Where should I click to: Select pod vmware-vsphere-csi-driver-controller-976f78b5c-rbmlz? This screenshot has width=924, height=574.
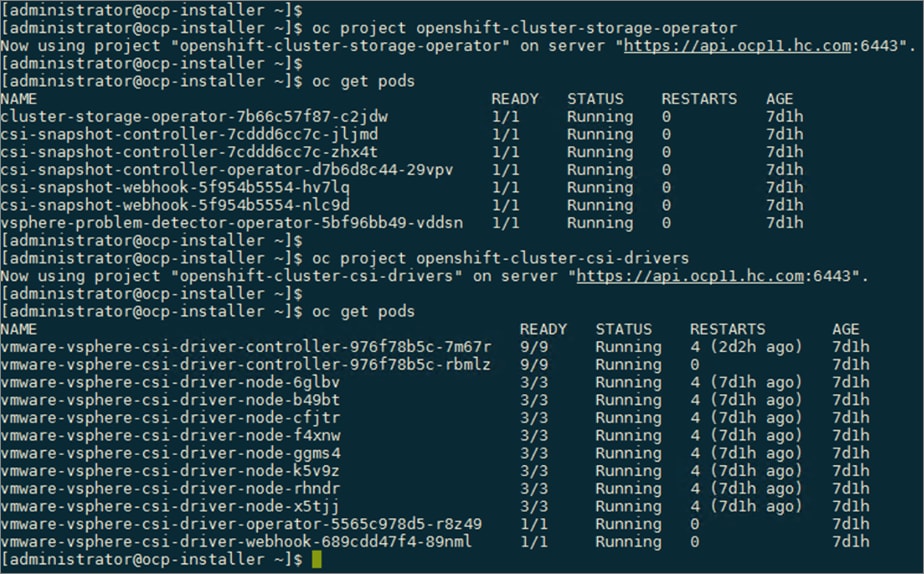[x=246, y=364]
